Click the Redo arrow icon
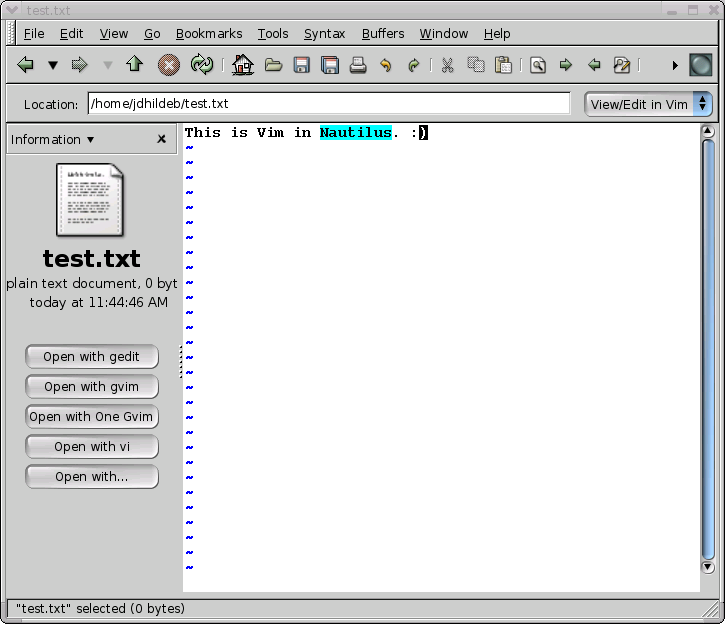The height and width of the screenshot is (624, 725). click(x=414, y=65)
